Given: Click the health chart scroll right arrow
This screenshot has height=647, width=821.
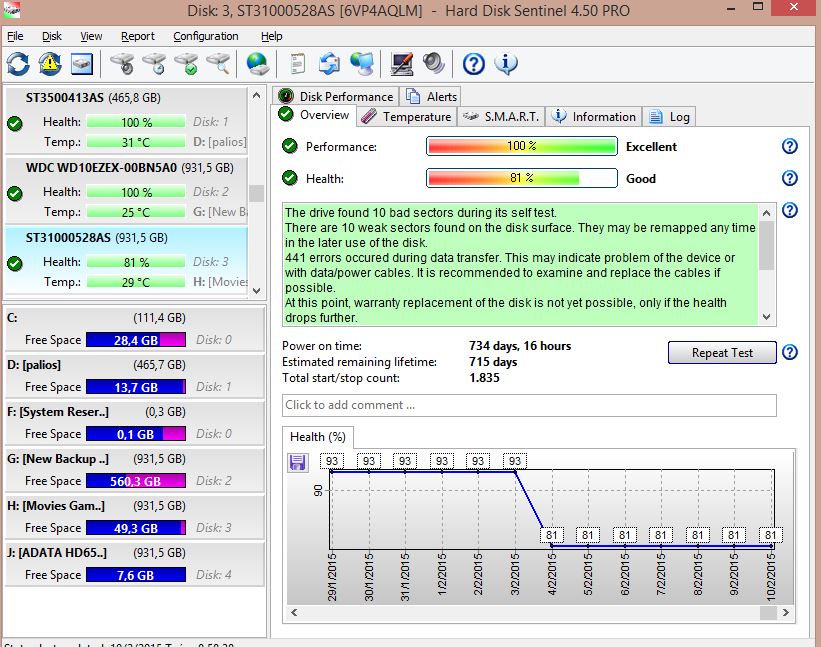Looking at the screenshot, I should (785, 612).
